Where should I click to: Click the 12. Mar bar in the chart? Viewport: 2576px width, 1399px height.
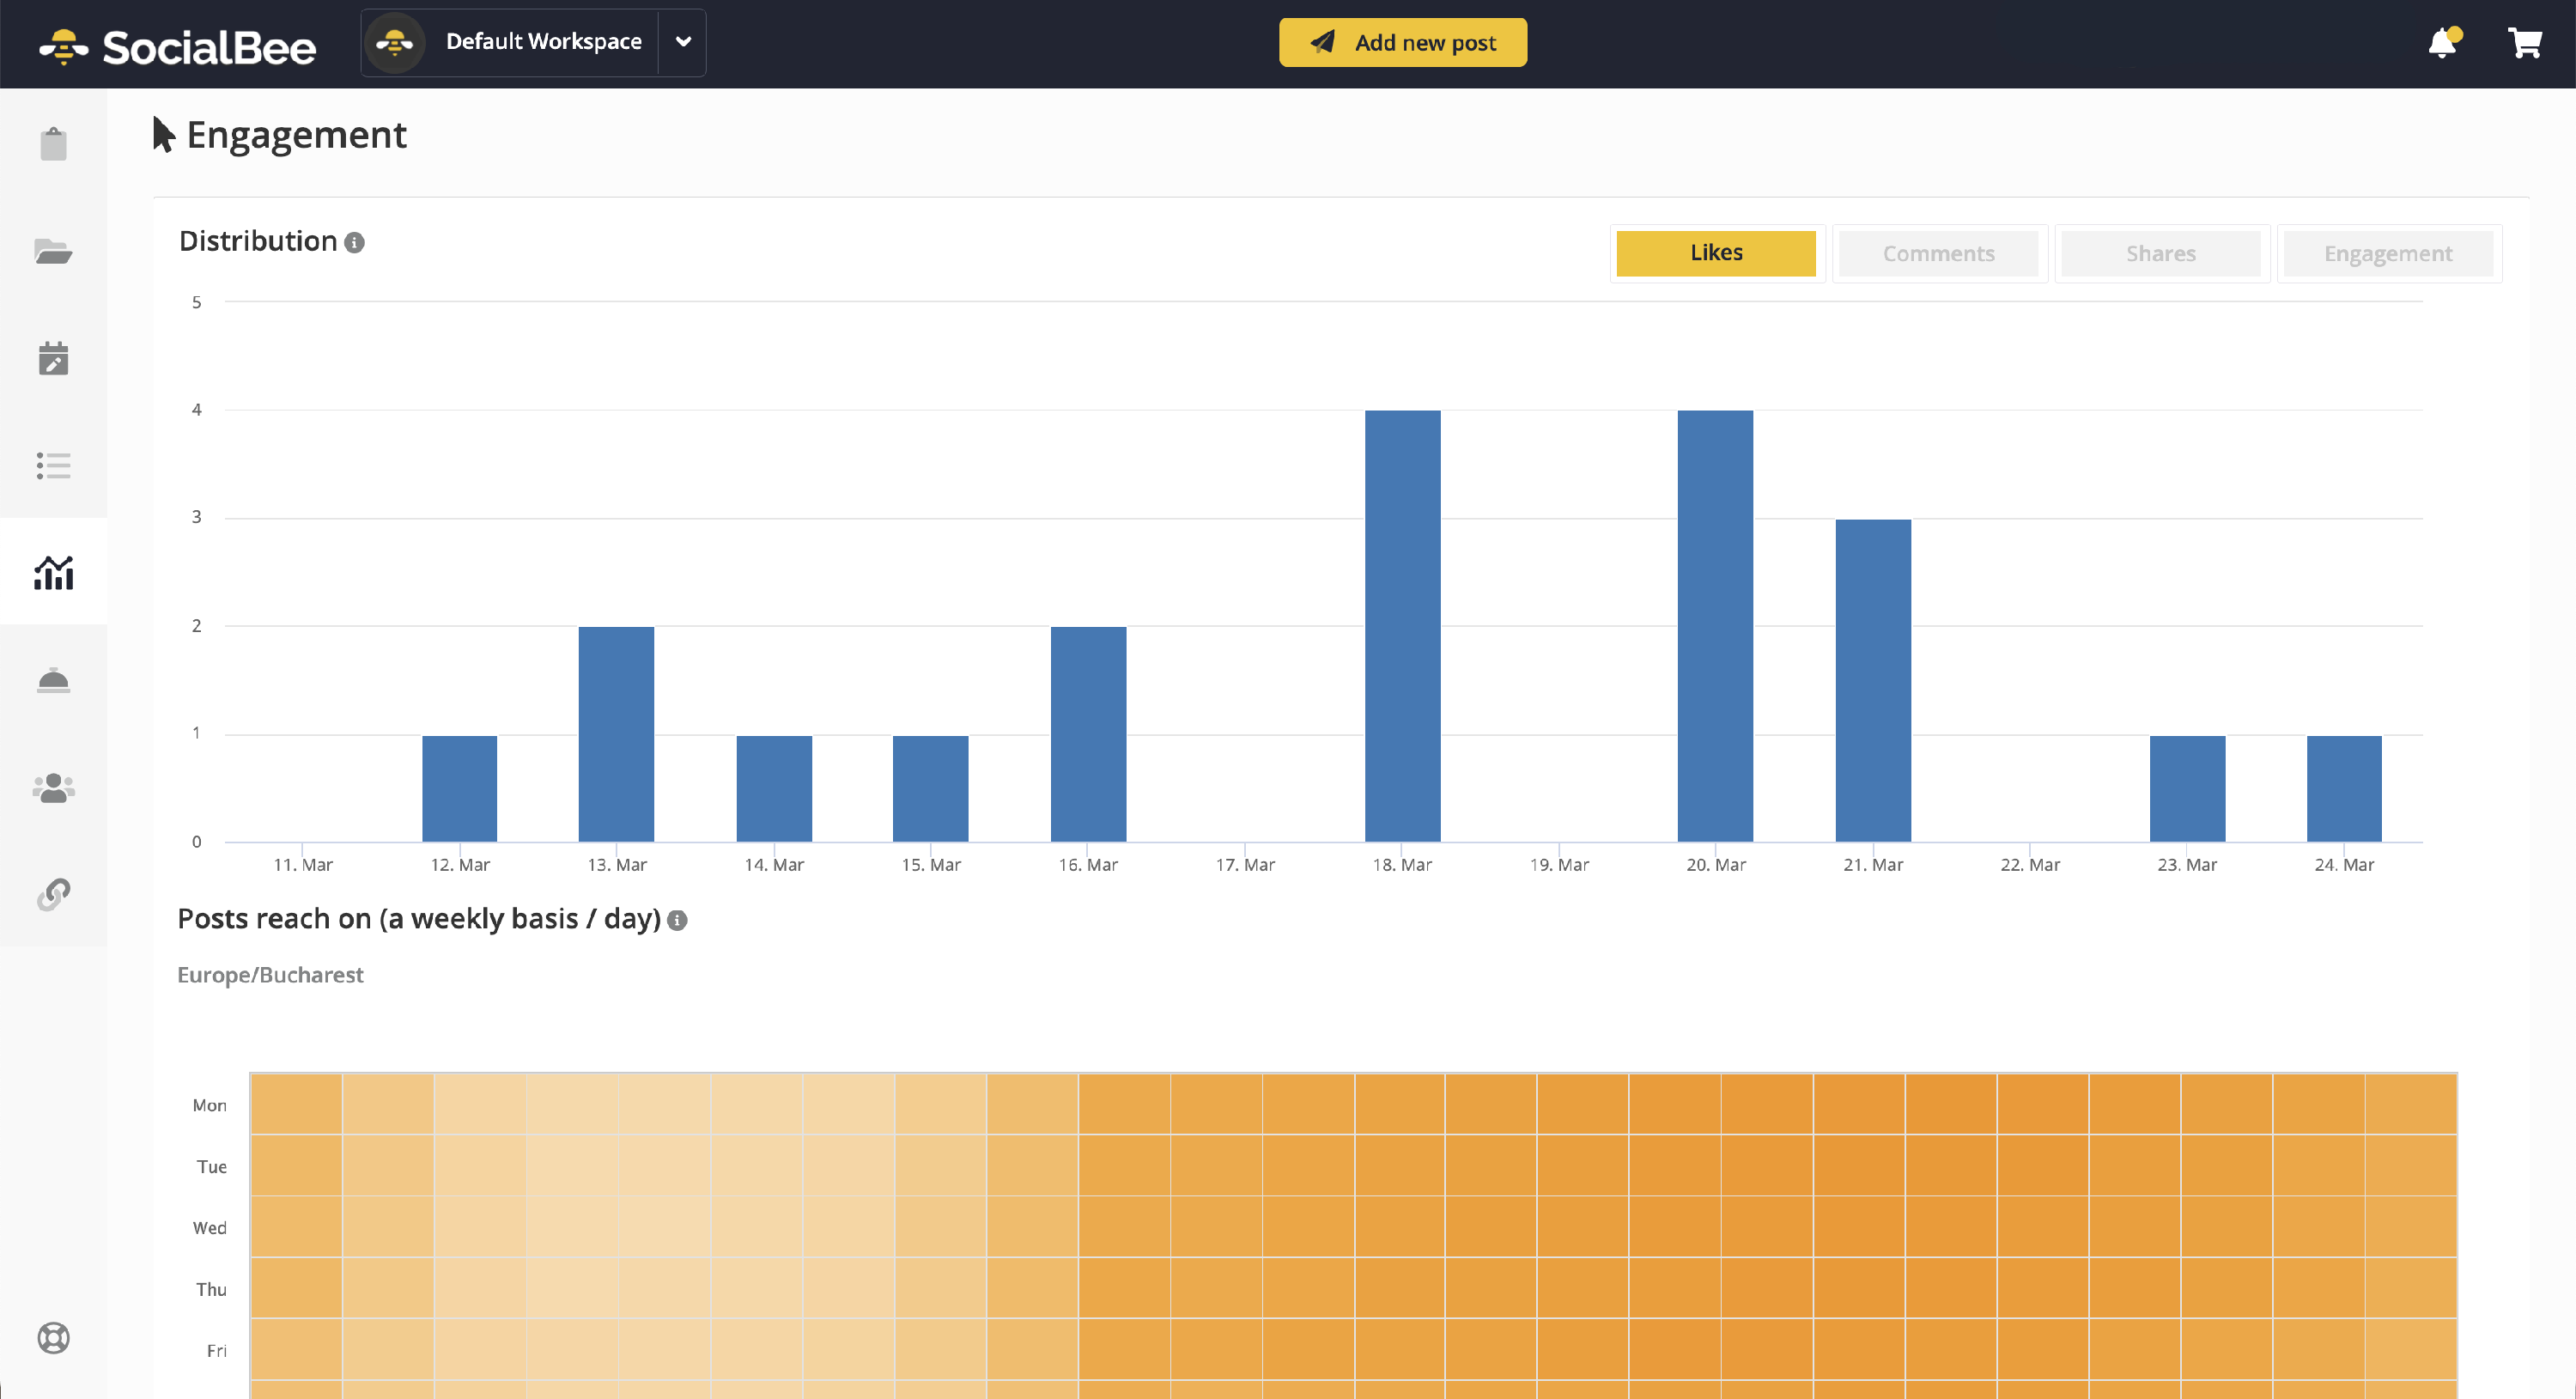pyautogui.click(x=460, y=788)
